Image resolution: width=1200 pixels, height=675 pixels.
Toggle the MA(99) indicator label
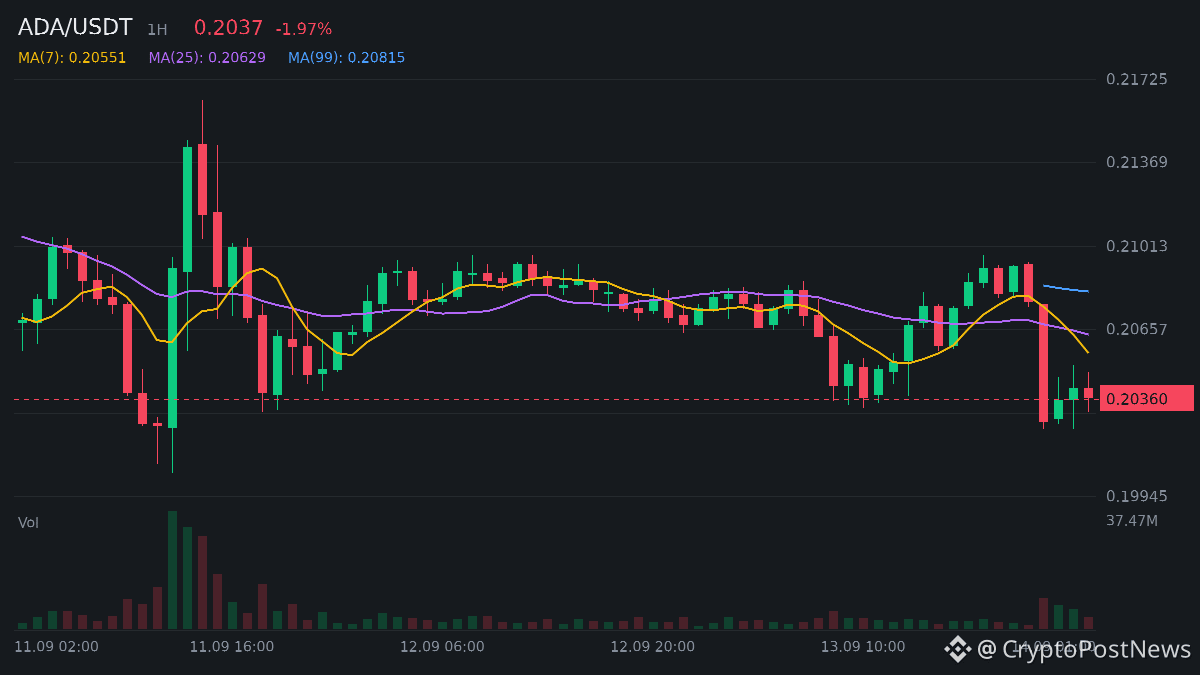(x=347, y=58)
